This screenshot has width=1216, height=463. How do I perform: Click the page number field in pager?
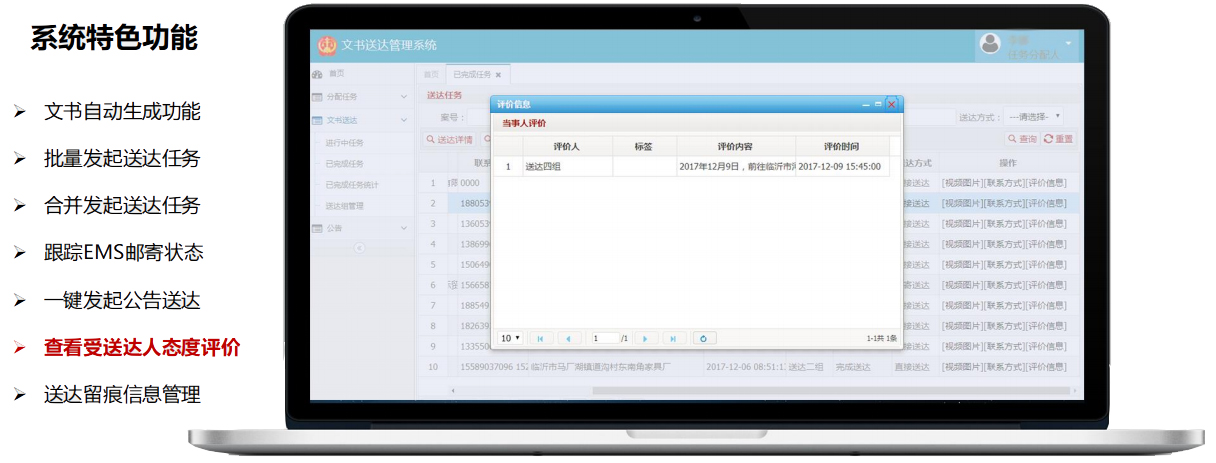click(x=604, y=339)
